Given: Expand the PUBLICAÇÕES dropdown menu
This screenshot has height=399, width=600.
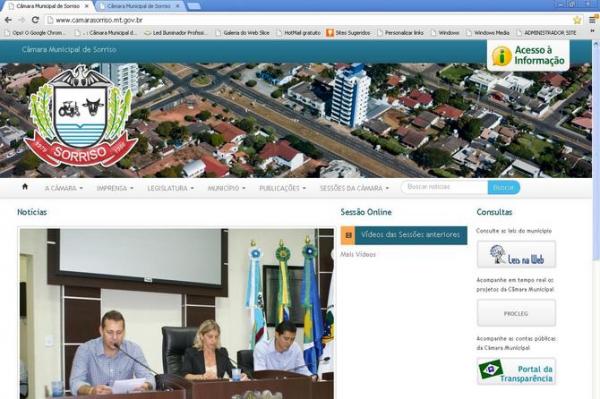Looking at the screenshot, I should coord(282,188).
